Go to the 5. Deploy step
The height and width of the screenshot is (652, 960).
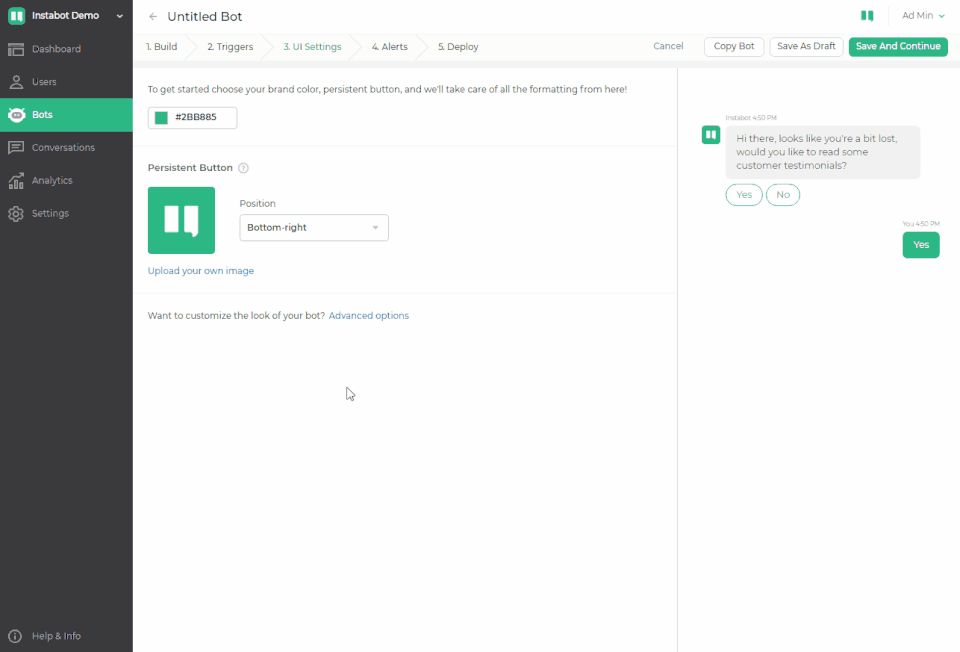tap(458, 47)
